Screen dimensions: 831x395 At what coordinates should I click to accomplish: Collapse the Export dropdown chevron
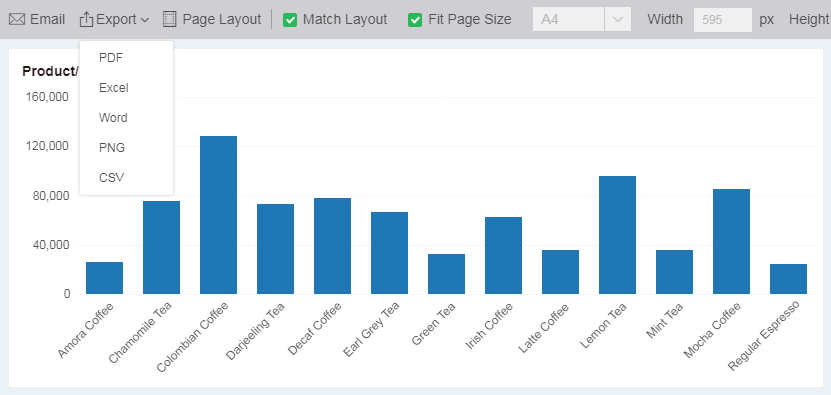pyautogui.click(x=145, y=20)
